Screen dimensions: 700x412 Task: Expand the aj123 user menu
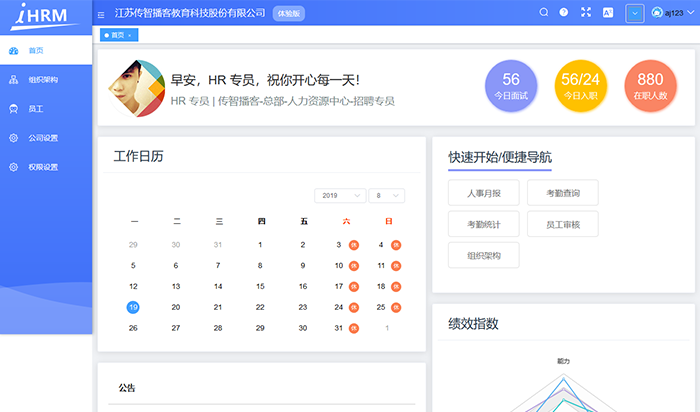click(x=673, y=13)
